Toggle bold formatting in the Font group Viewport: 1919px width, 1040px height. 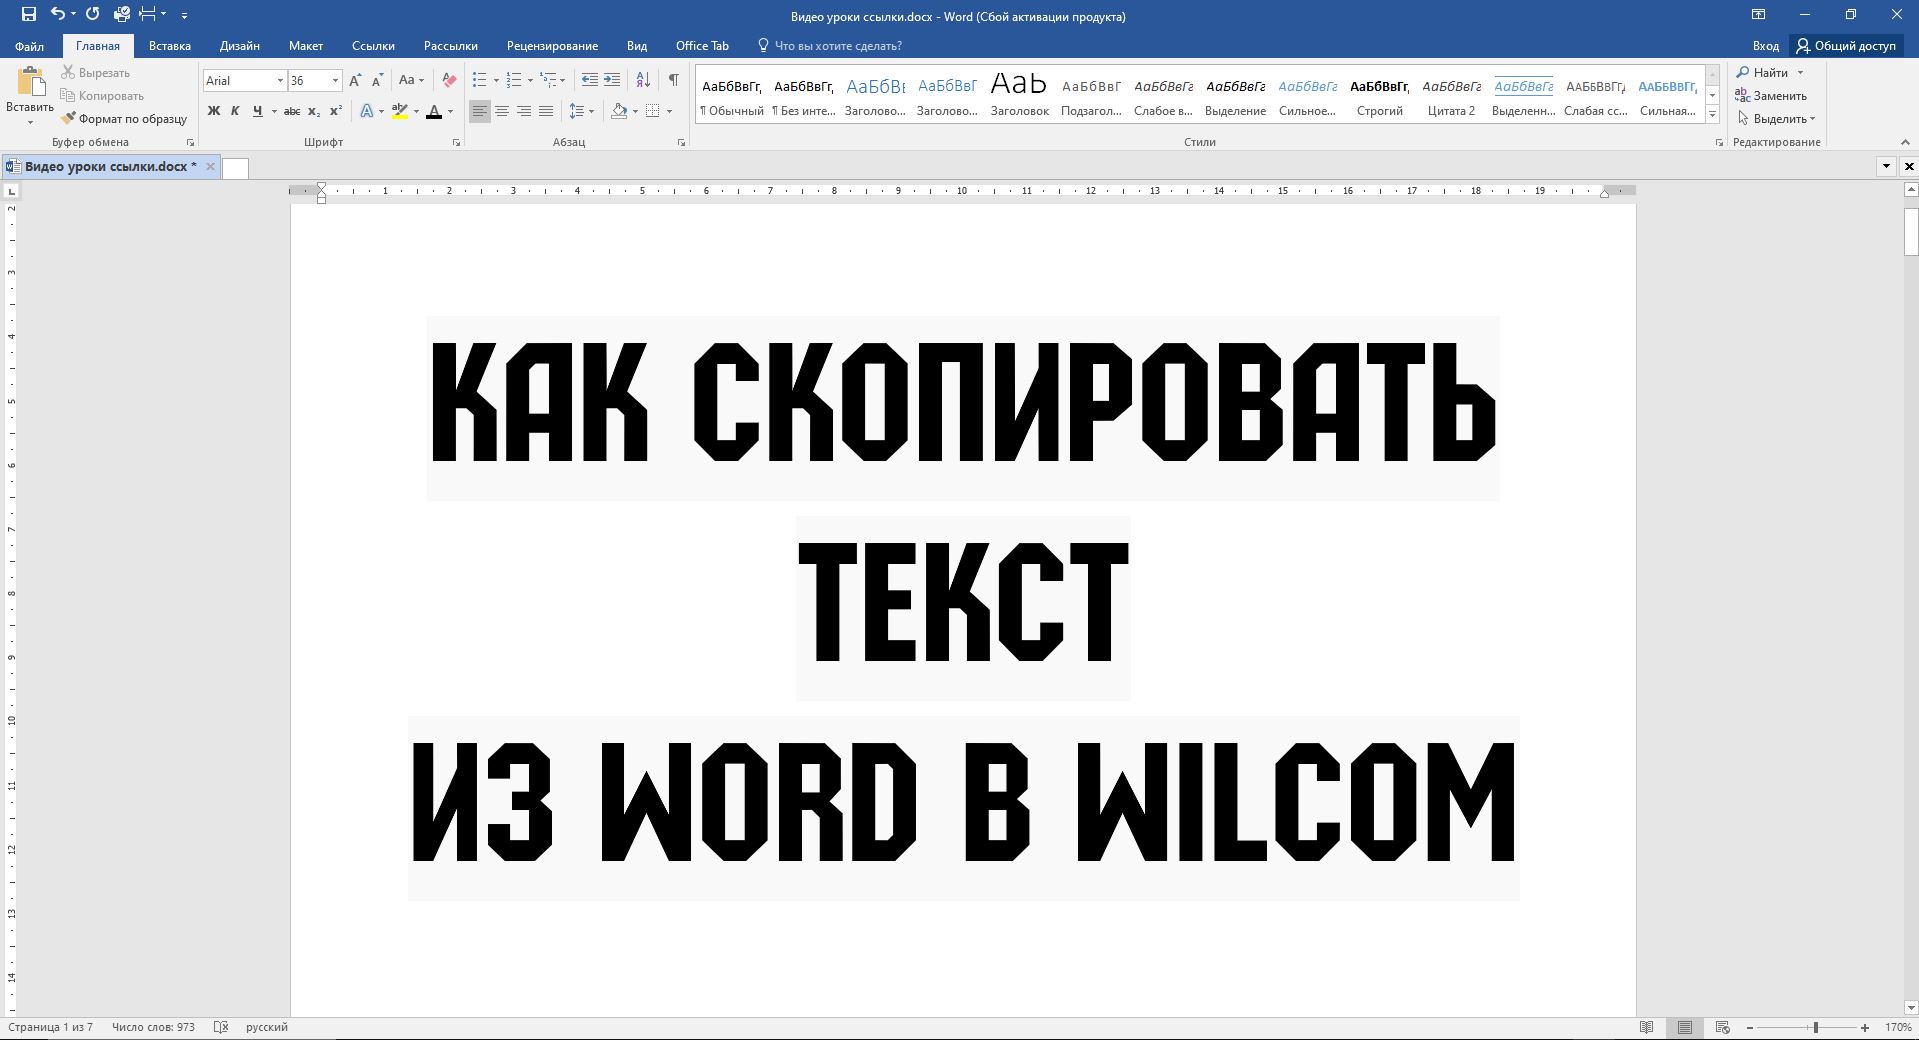213,111
